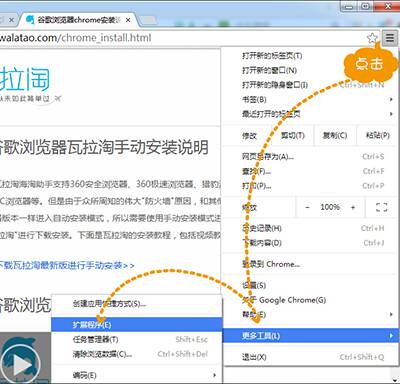The image size is (400, 384).
Task: Toggle fullscreen mode icon in zoom row
Action: tap(382, 207)
